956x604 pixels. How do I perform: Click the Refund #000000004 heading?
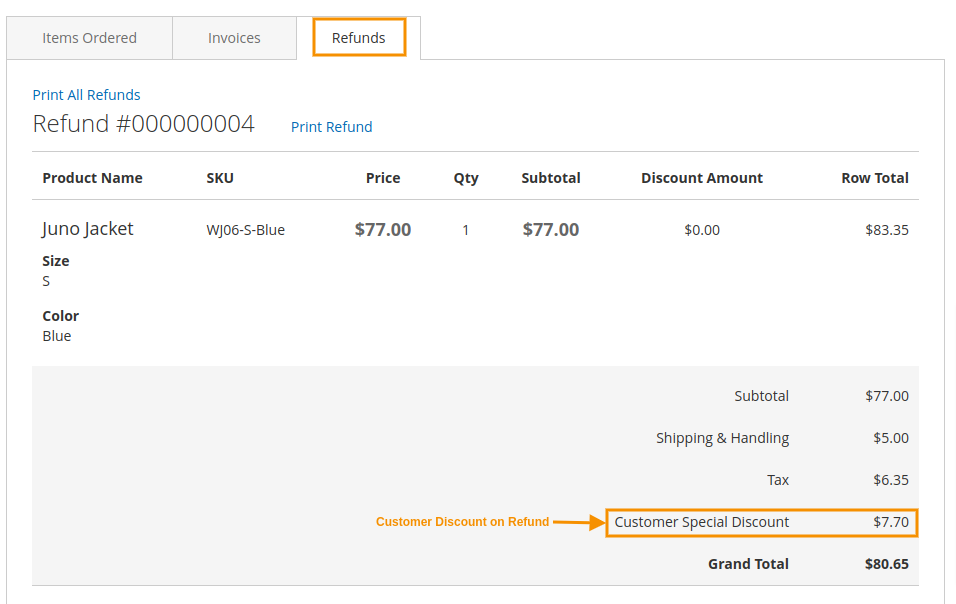[x=143, y=124]
